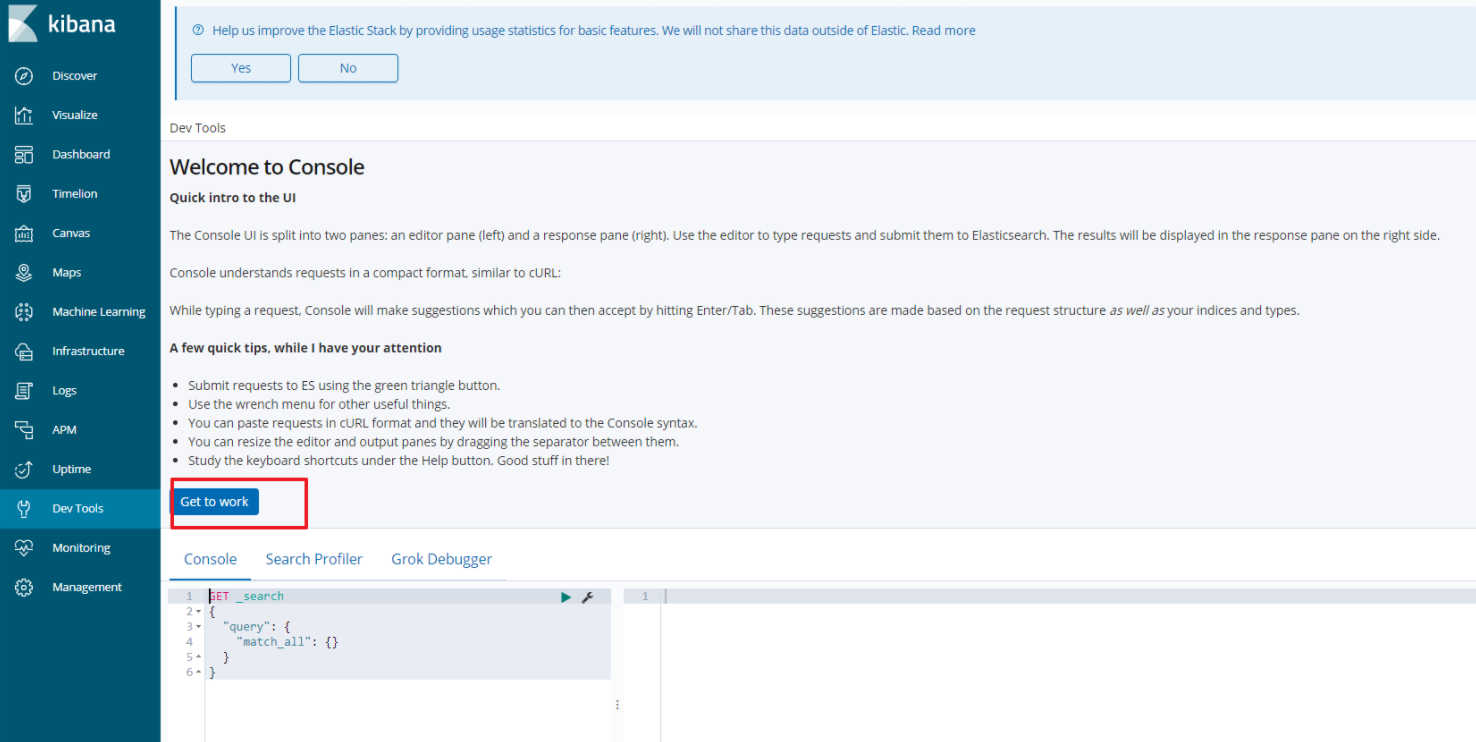The image size is (1476, 742).
Task: Open Monitoring heartbeat icon in sidebar
Action: tap(24, 548)
